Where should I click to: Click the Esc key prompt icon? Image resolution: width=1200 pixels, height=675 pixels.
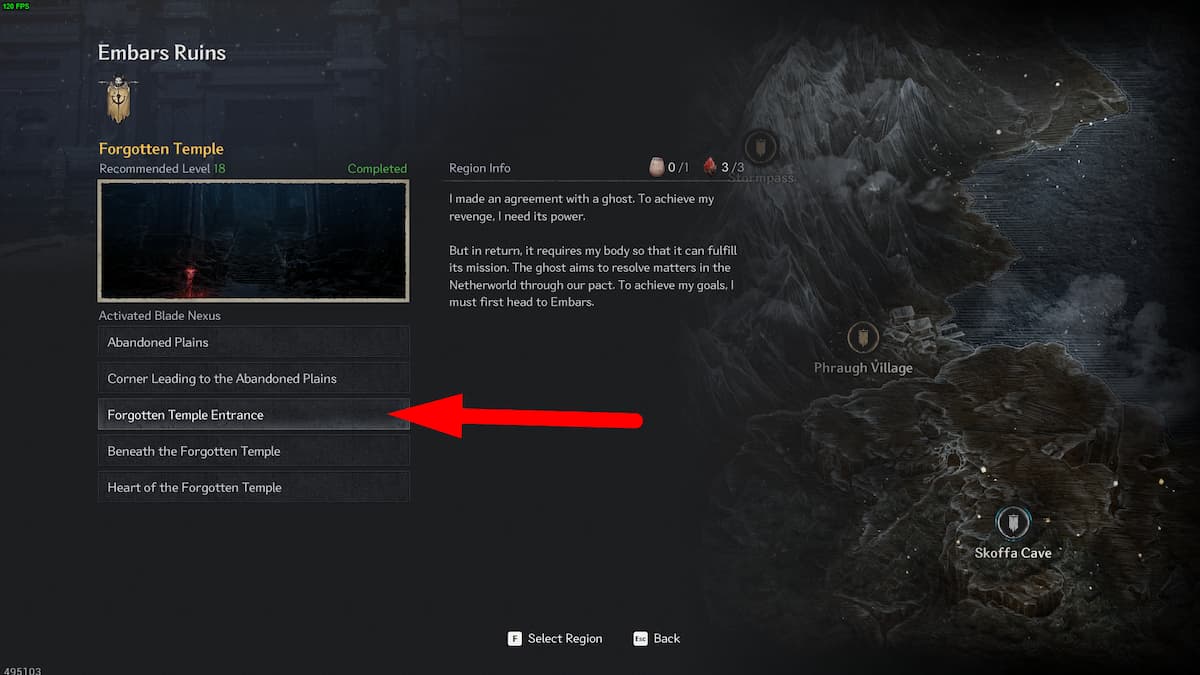pyautogui.click(x=640, y=638)
